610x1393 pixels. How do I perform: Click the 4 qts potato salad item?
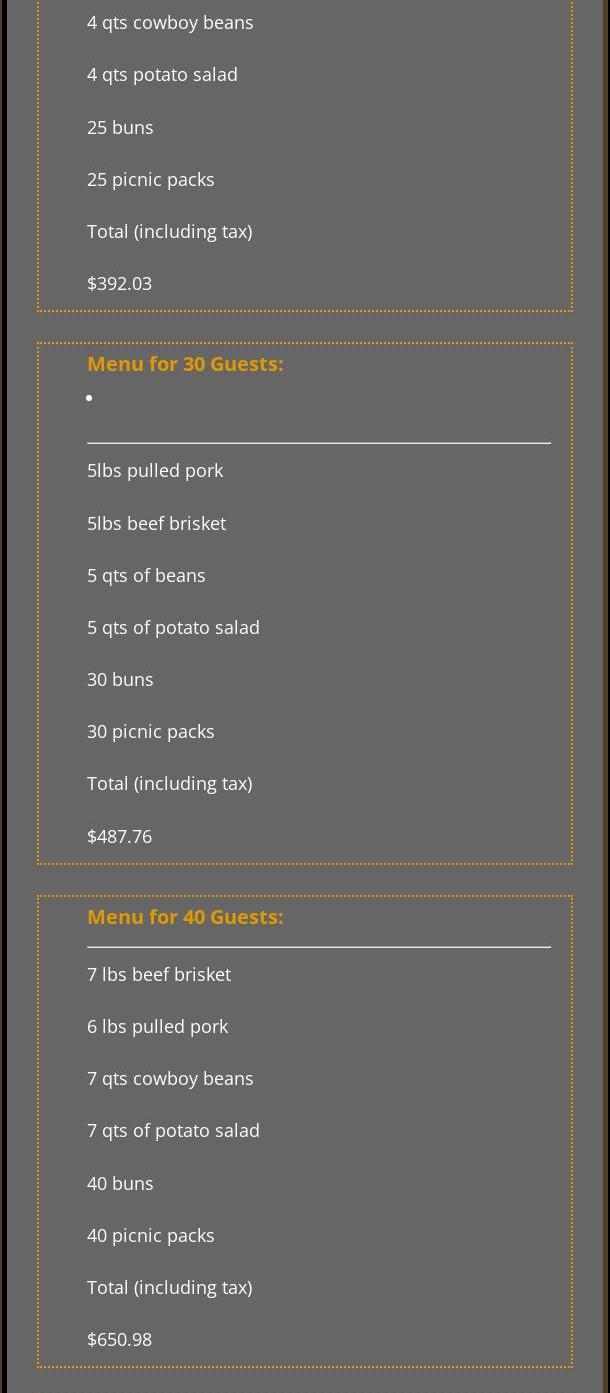click(162, 75)
